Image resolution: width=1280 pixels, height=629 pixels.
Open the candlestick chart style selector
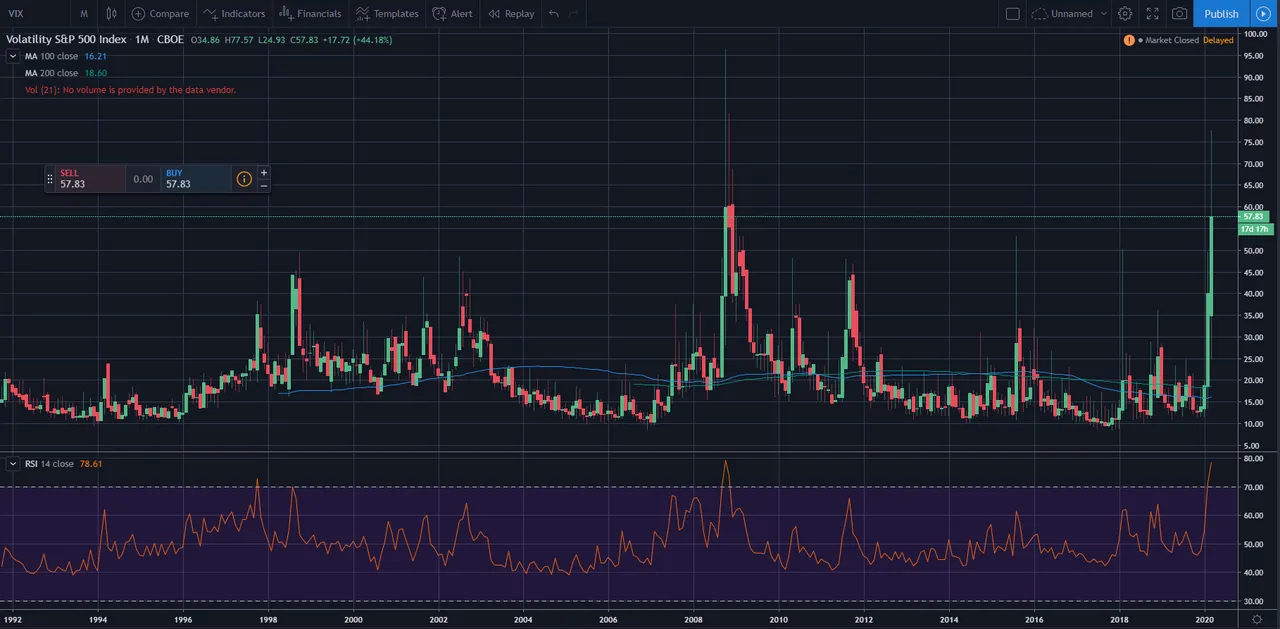click(x=111, y=14)
